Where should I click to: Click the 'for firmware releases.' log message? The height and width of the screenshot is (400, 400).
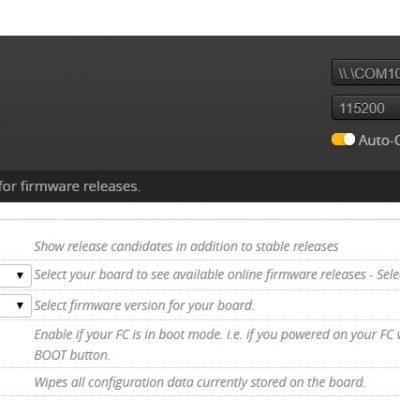coord(70,186)
